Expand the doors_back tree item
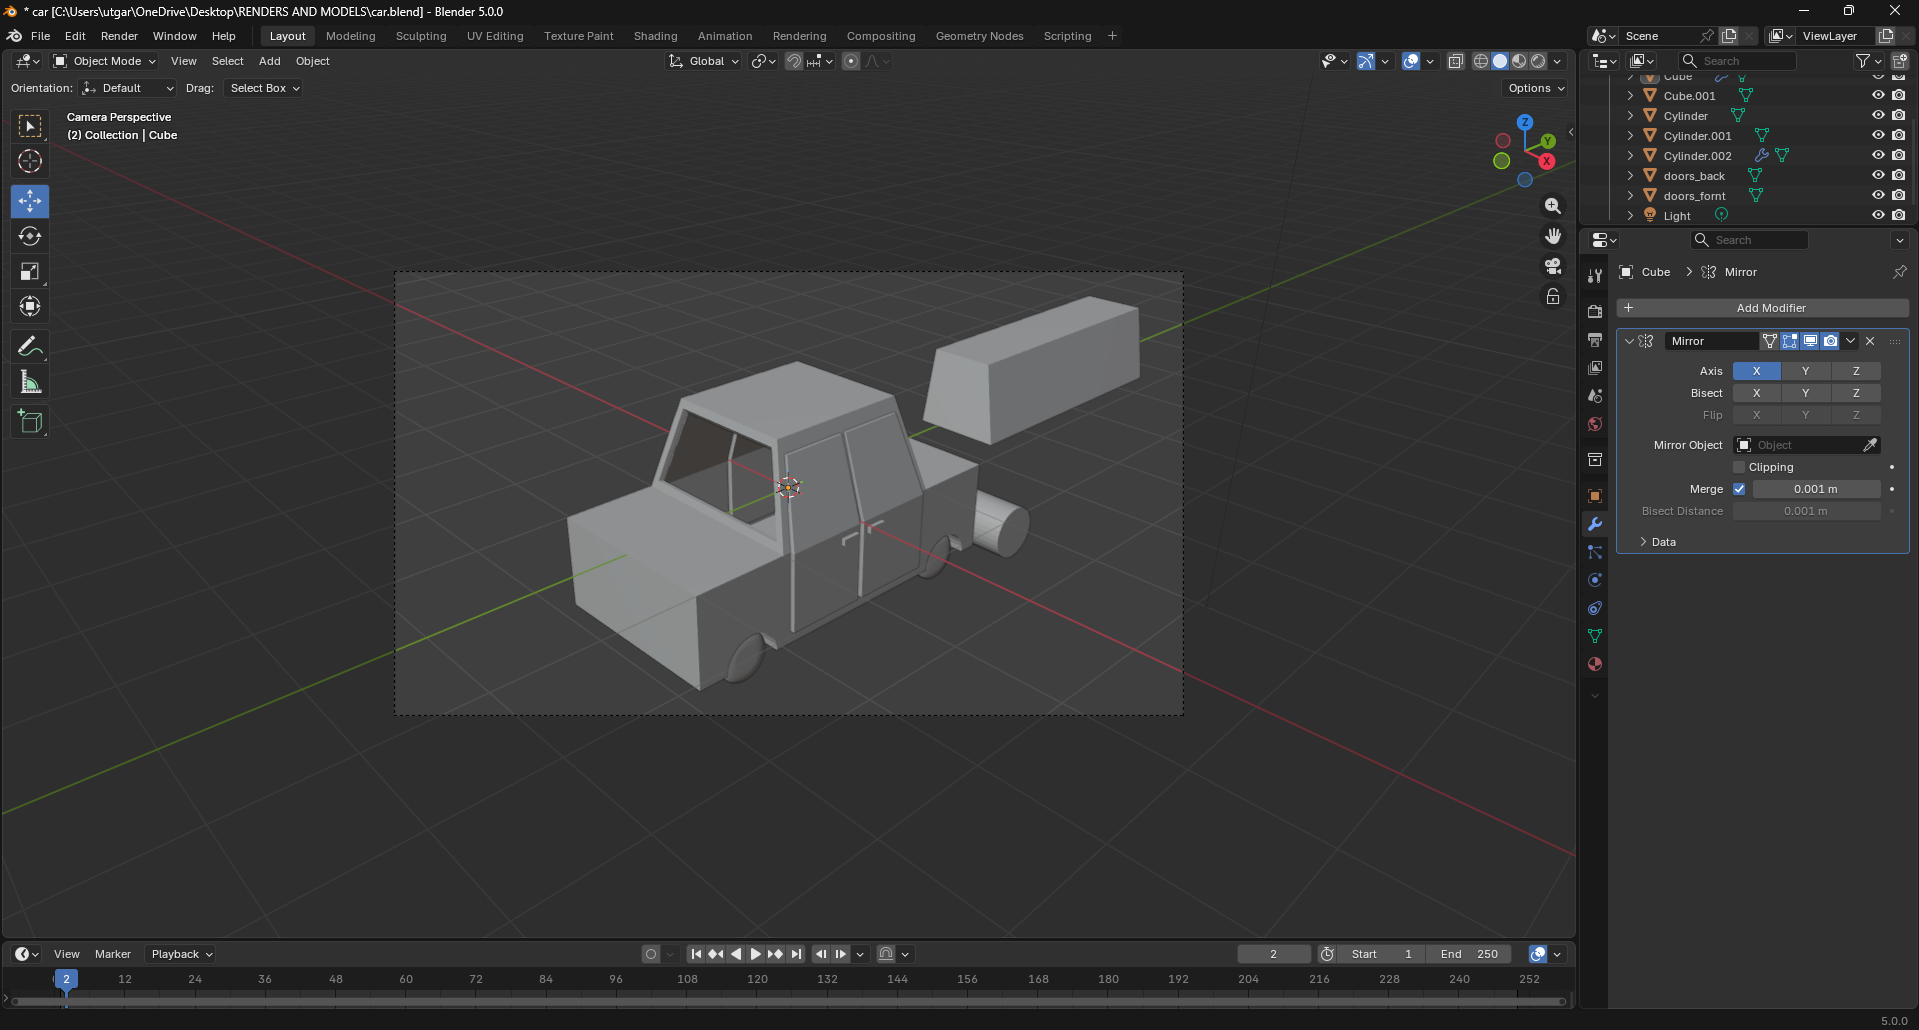Screen dimensions: 1919x1030 (1630, 176)
